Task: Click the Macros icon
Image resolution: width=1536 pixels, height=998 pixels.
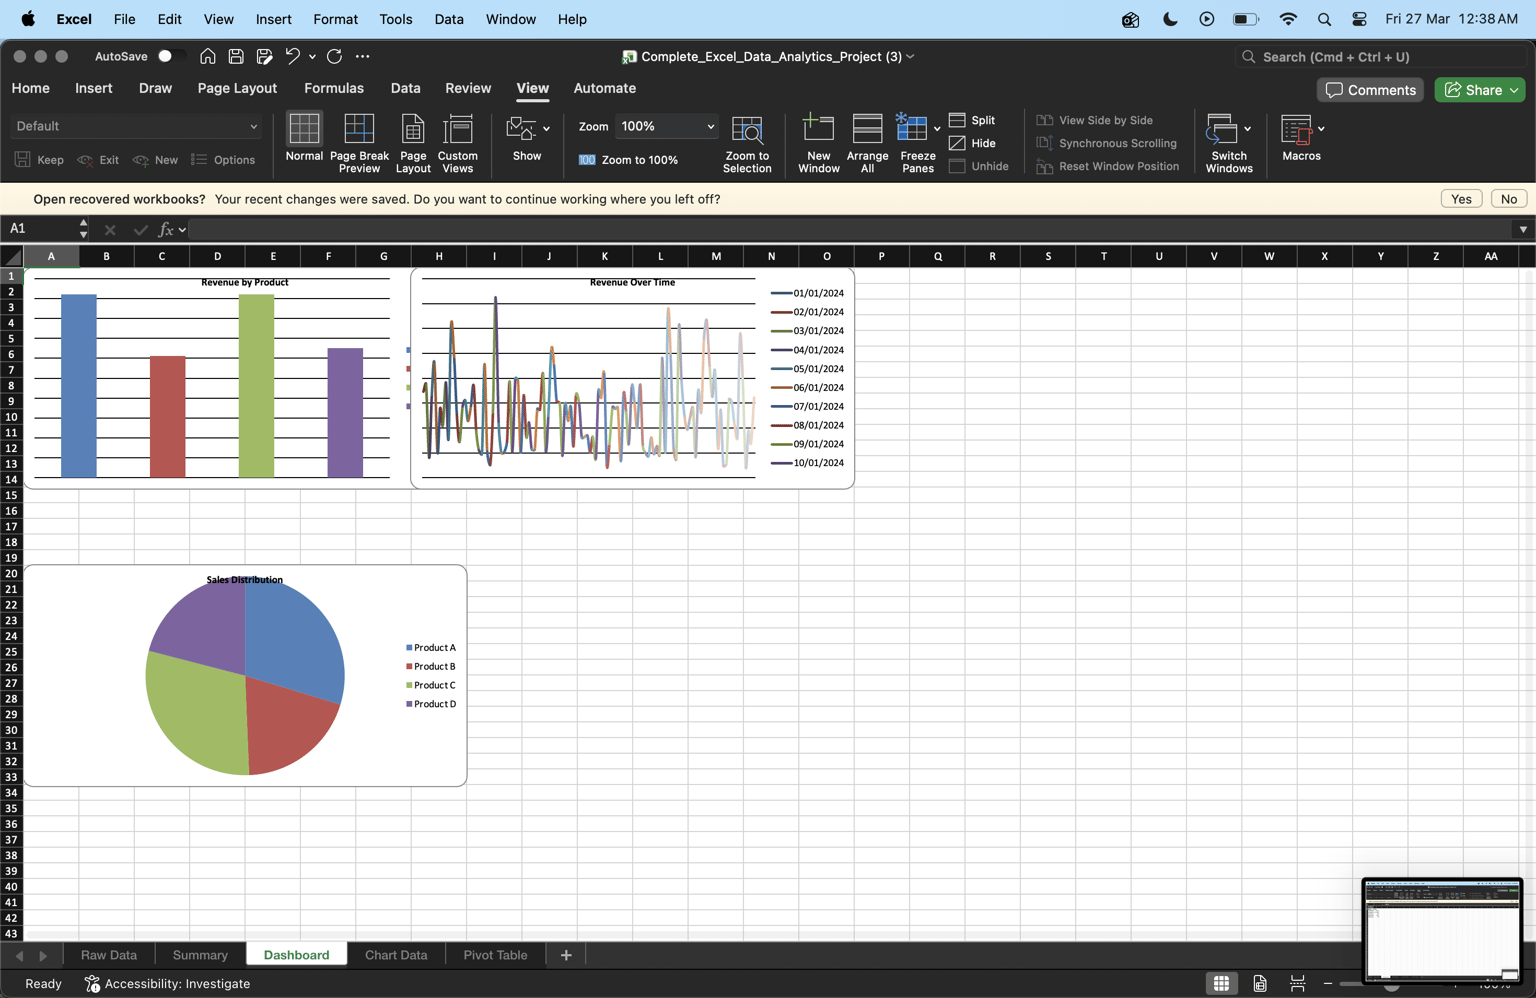Action: coord(1296,128)
